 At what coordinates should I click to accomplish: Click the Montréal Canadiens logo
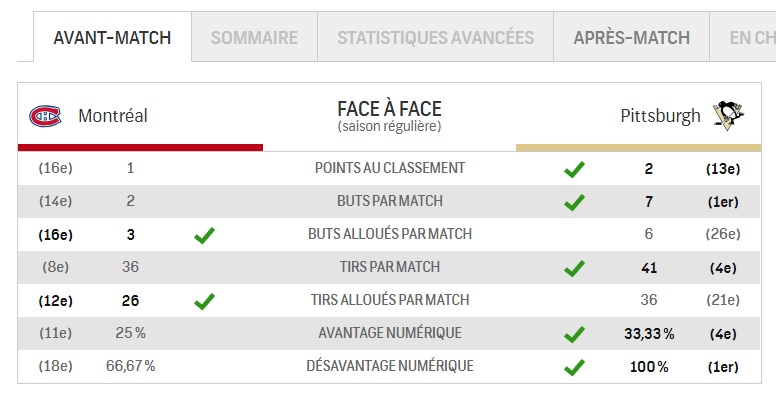tap(45, 116)
